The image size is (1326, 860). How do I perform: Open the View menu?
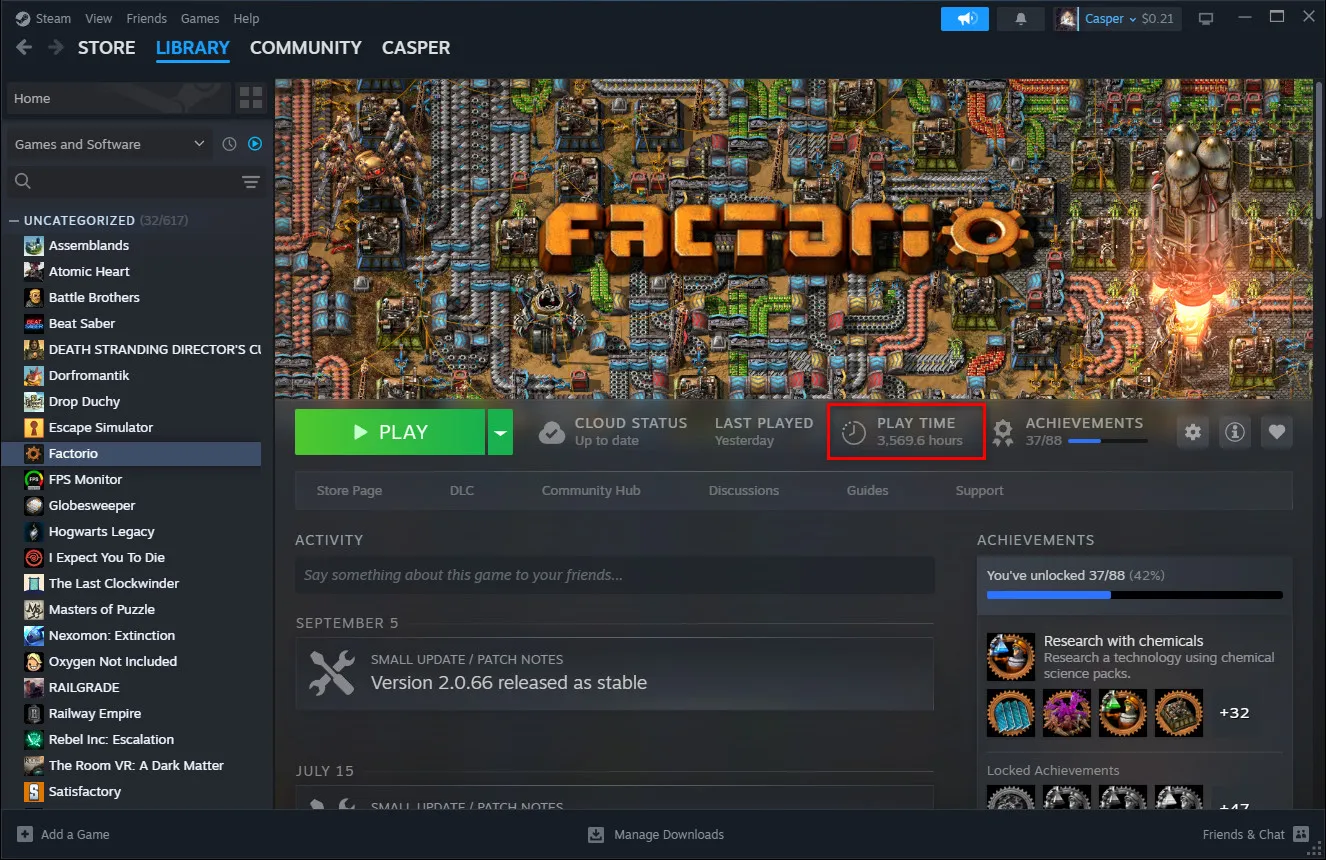coord(99,18)
